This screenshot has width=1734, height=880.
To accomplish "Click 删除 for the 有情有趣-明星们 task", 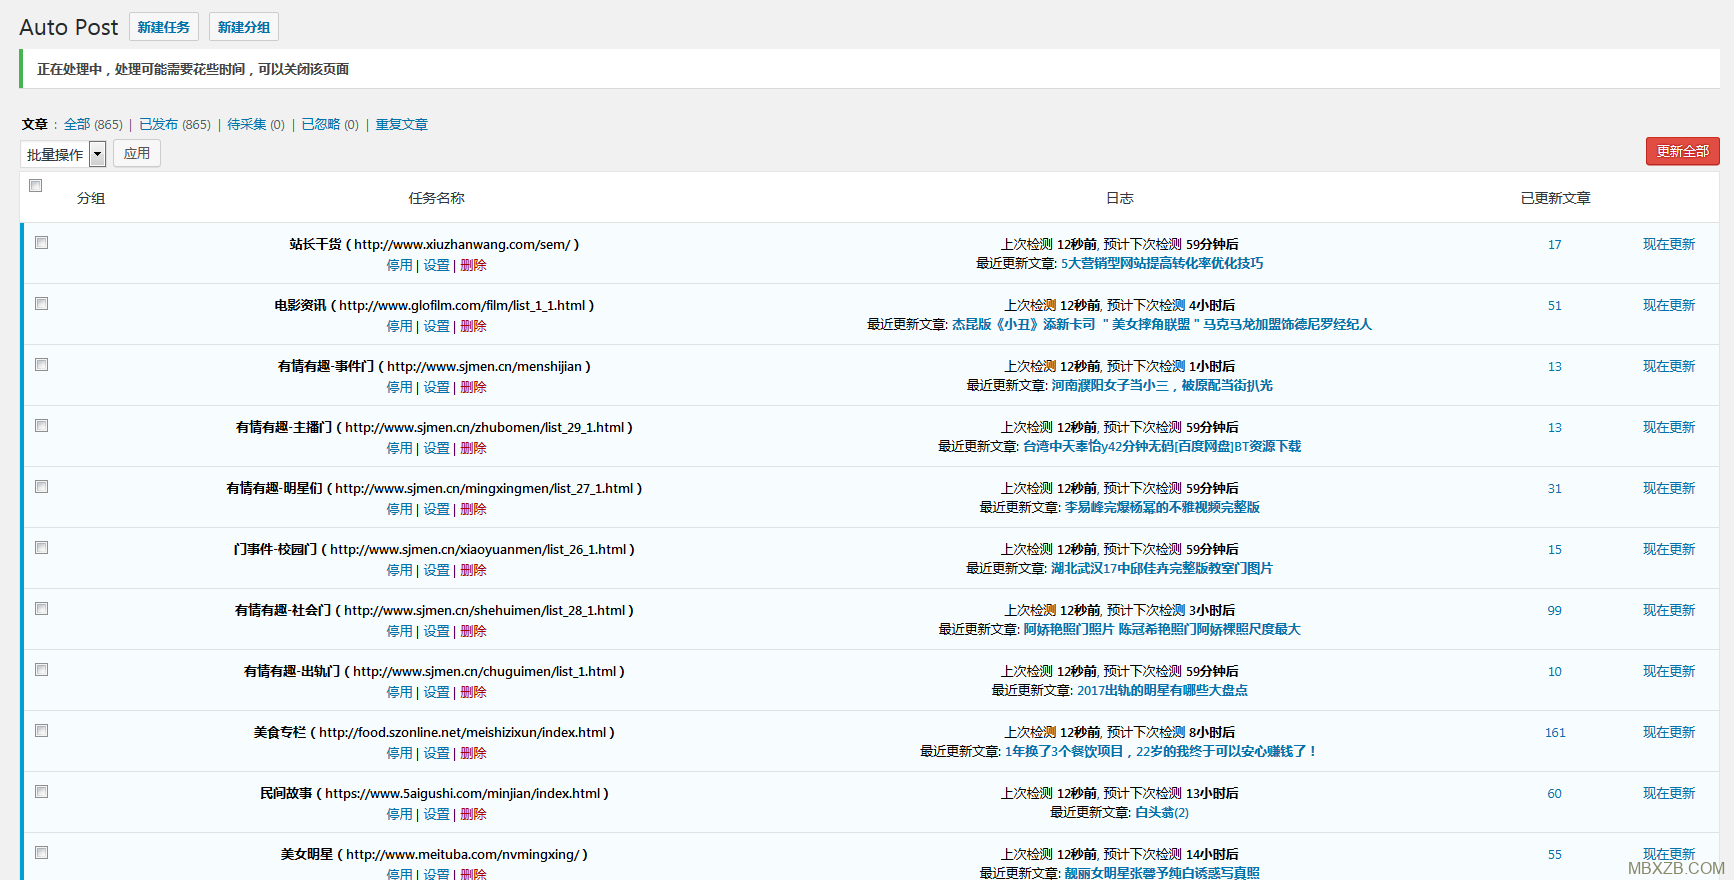I will tap(473, 510).
